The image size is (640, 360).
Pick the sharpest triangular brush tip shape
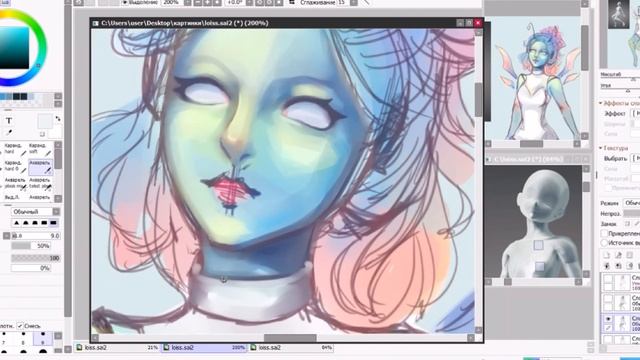pyautogui.click(x=17, y=223)
